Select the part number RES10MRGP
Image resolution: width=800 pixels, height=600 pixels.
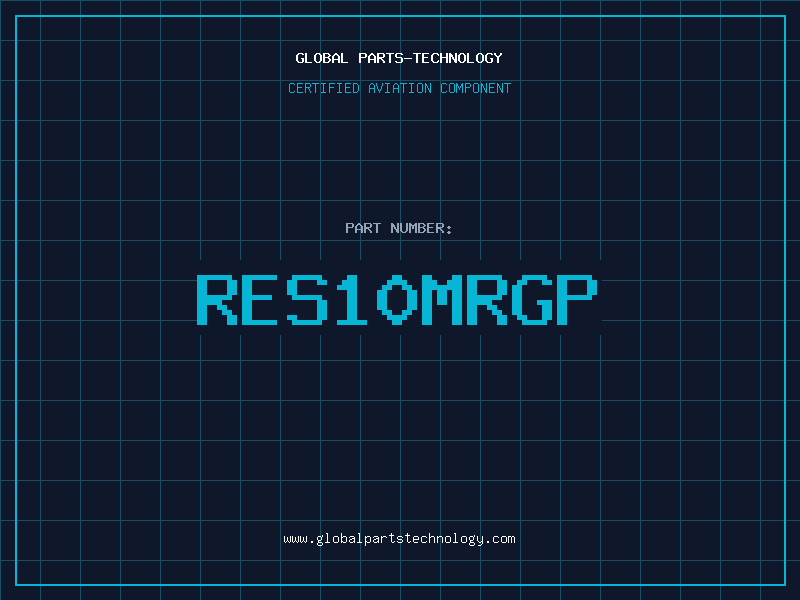(x=397, y=299)
